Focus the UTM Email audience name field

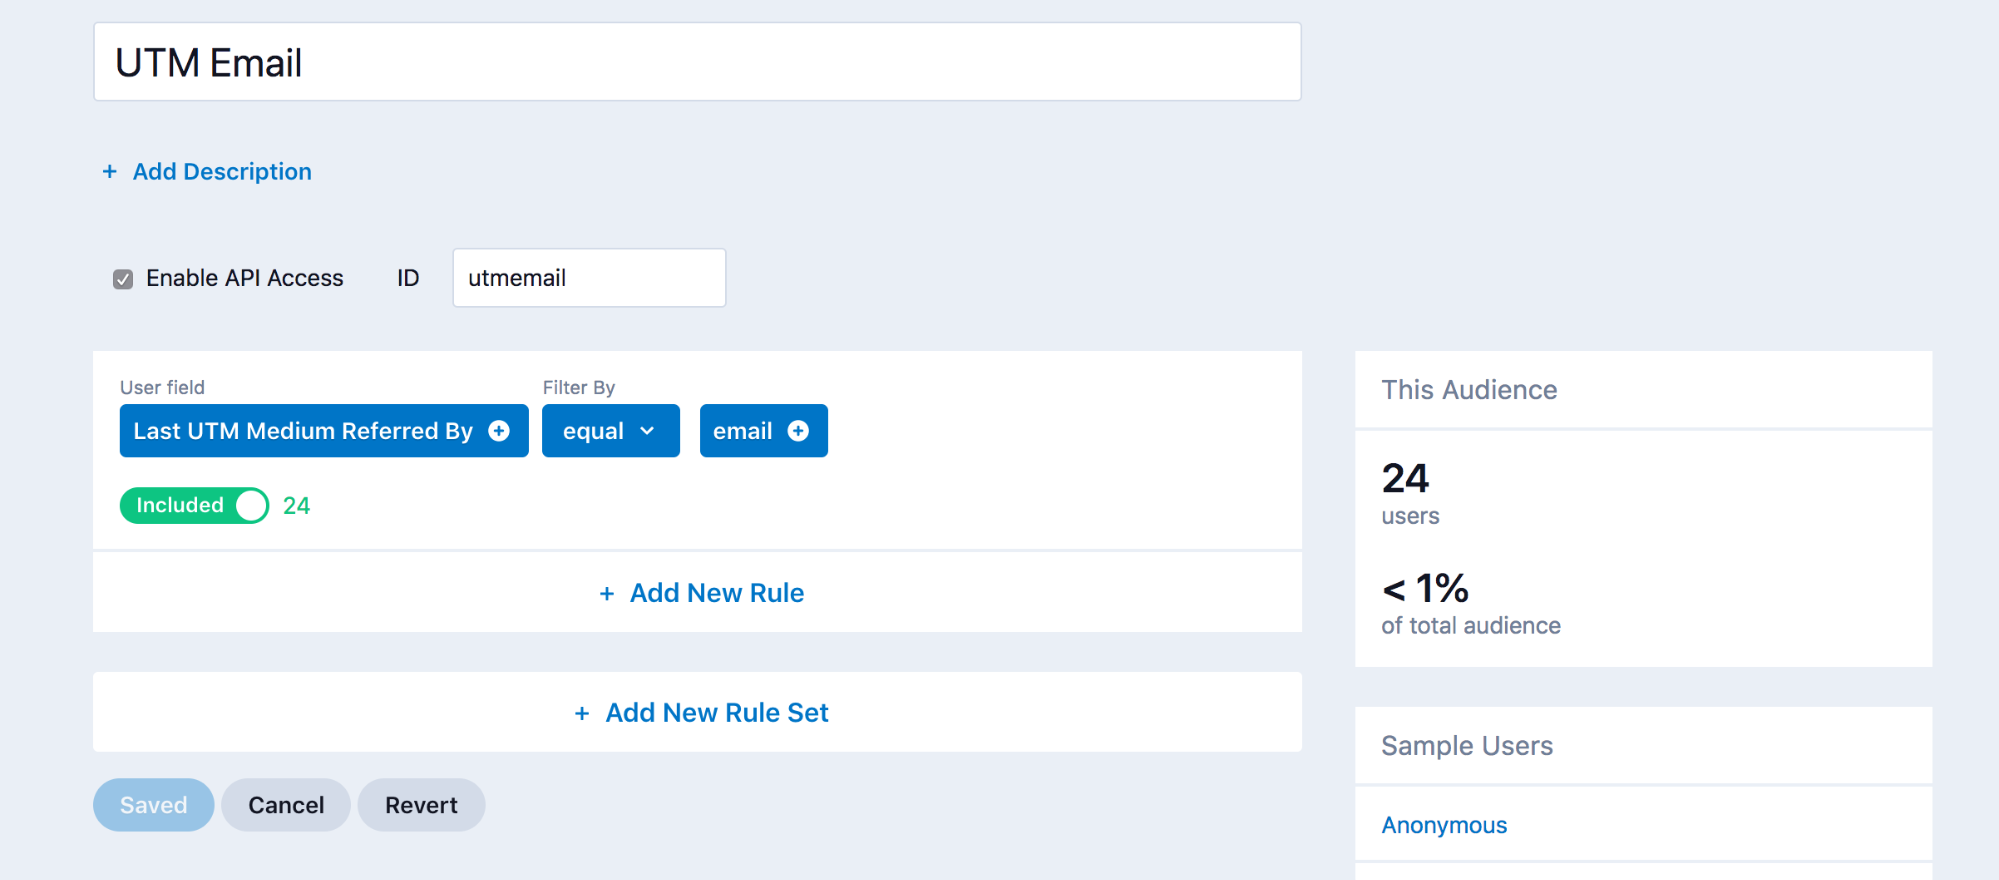tap(697, 62)
